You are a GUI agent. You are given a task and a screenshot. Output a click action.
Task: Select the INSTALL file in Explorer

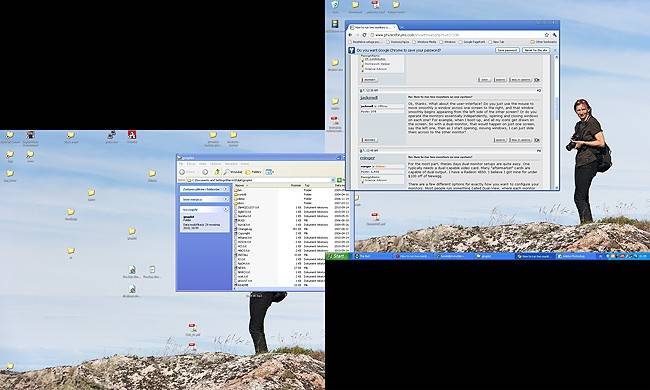coord(242,255)
